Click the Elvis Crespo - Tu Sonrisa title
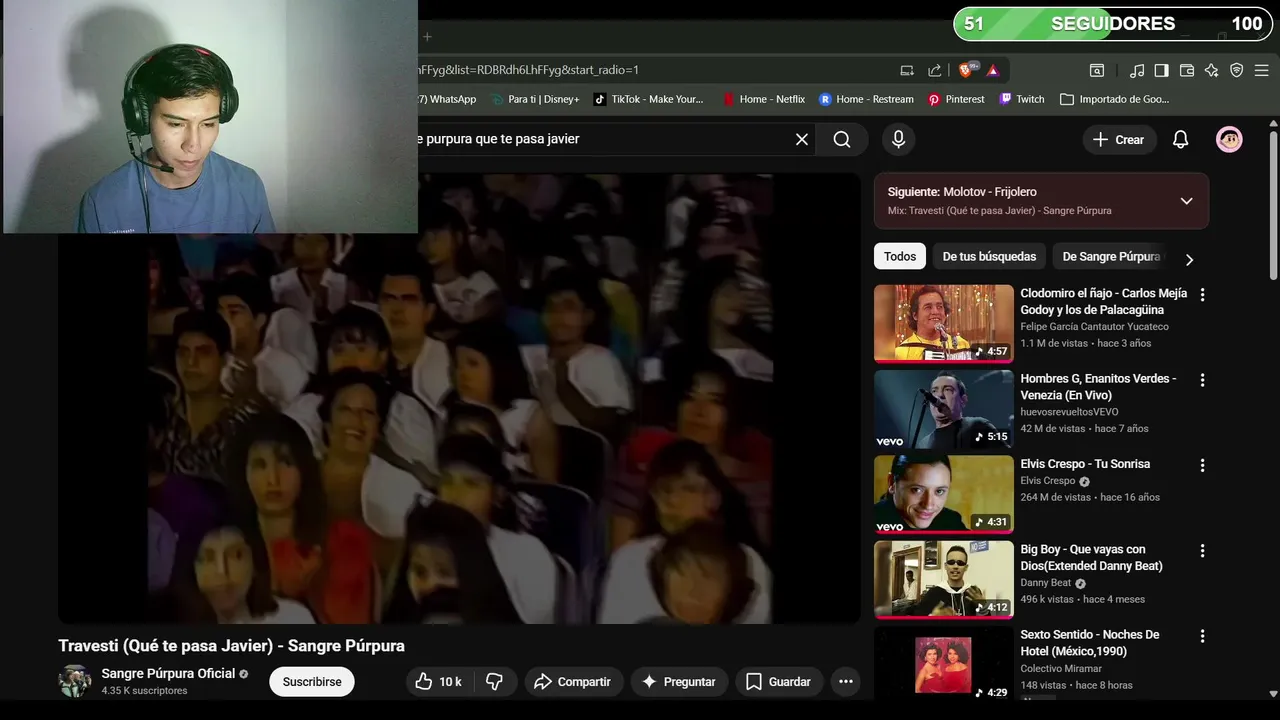Viewport: 1280px width, 720px height. [1085, 464]
